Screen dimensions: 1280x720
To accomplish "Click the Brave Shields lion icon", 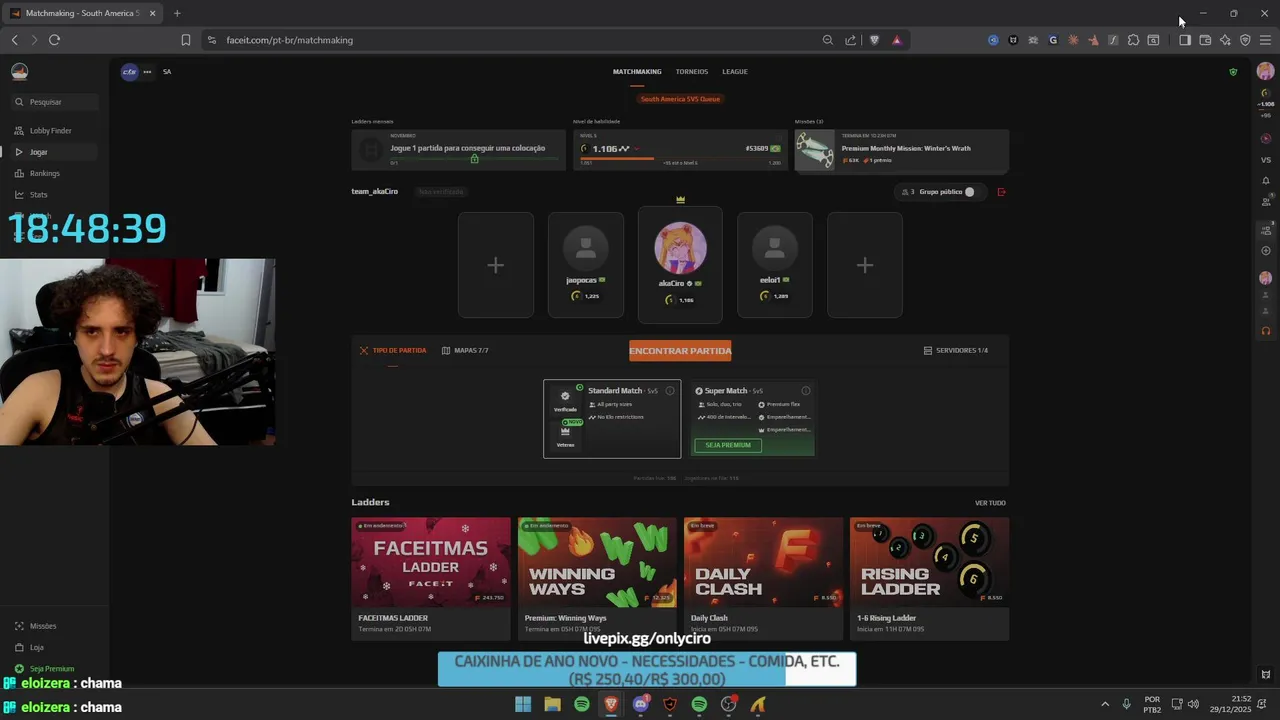I will coord(874,40).
